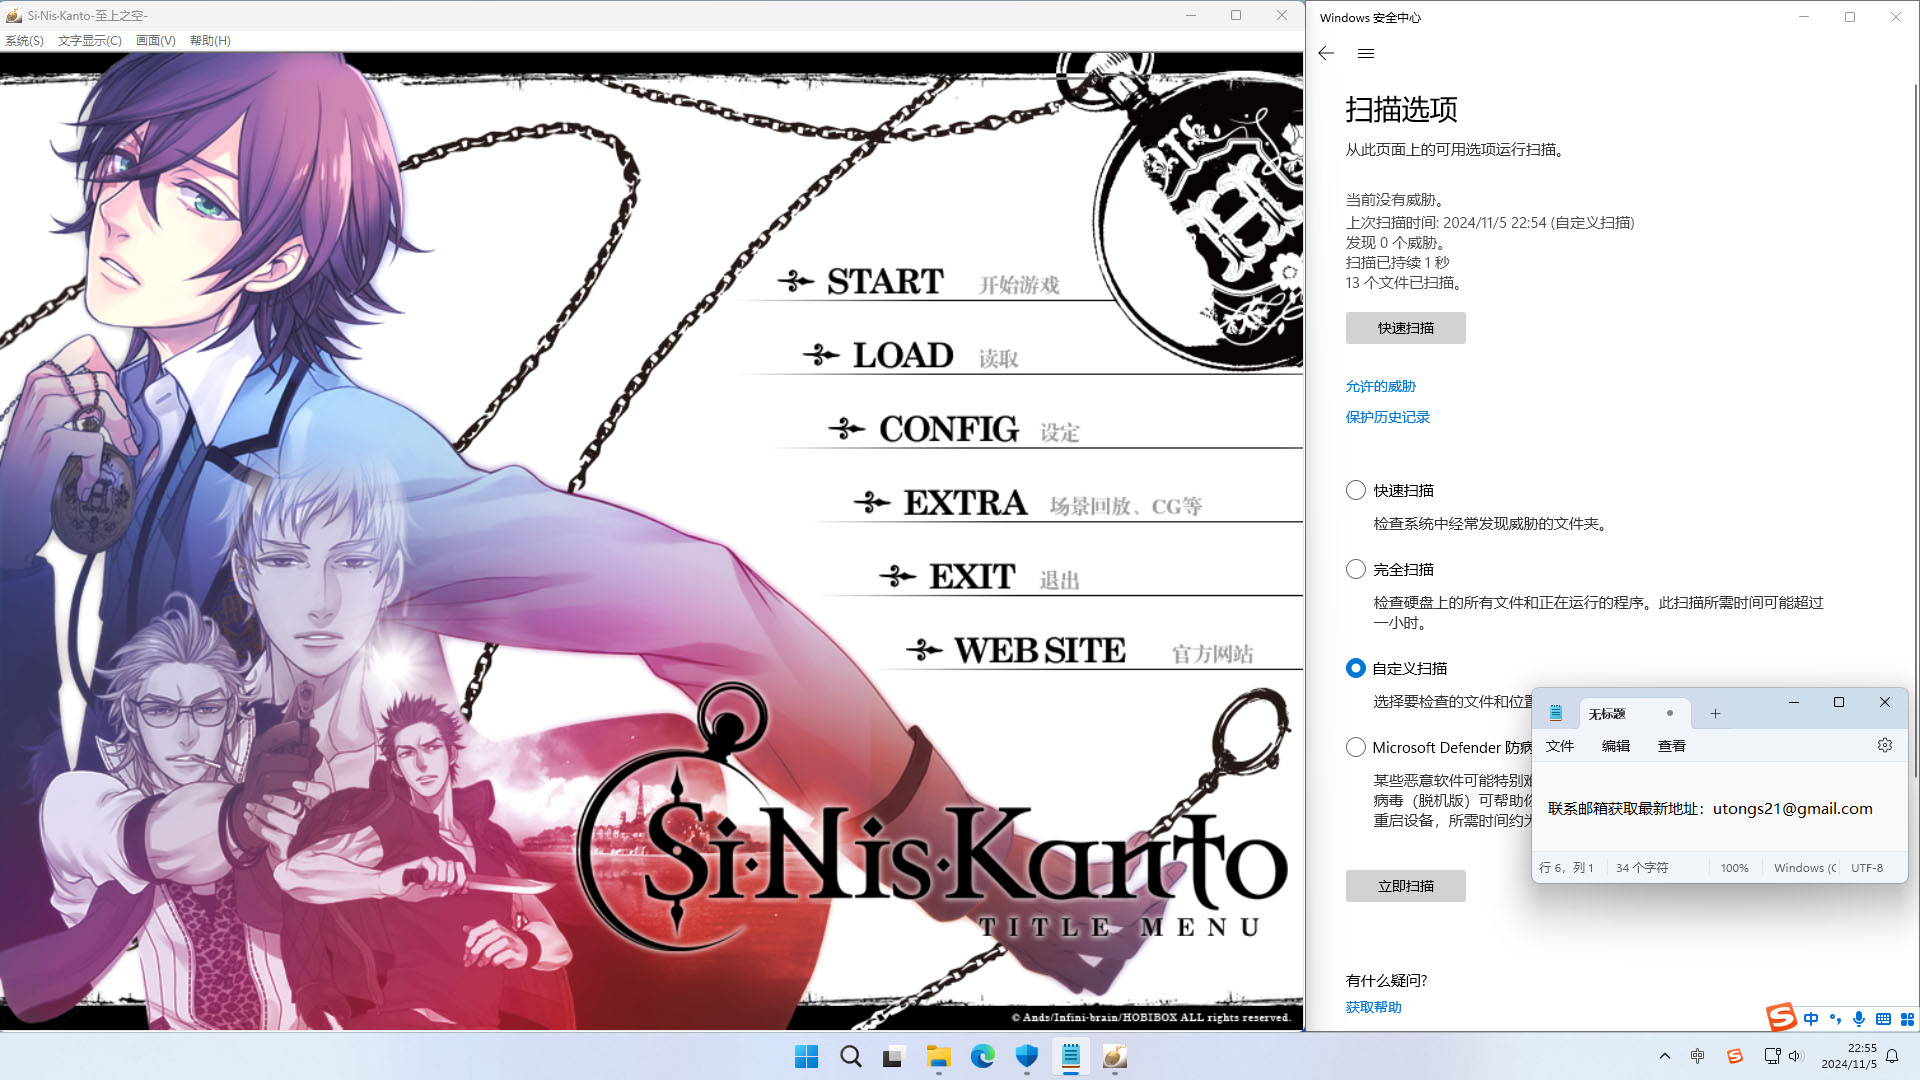
Task: Select the 完全扫描 radio button
Action: 1356,568
